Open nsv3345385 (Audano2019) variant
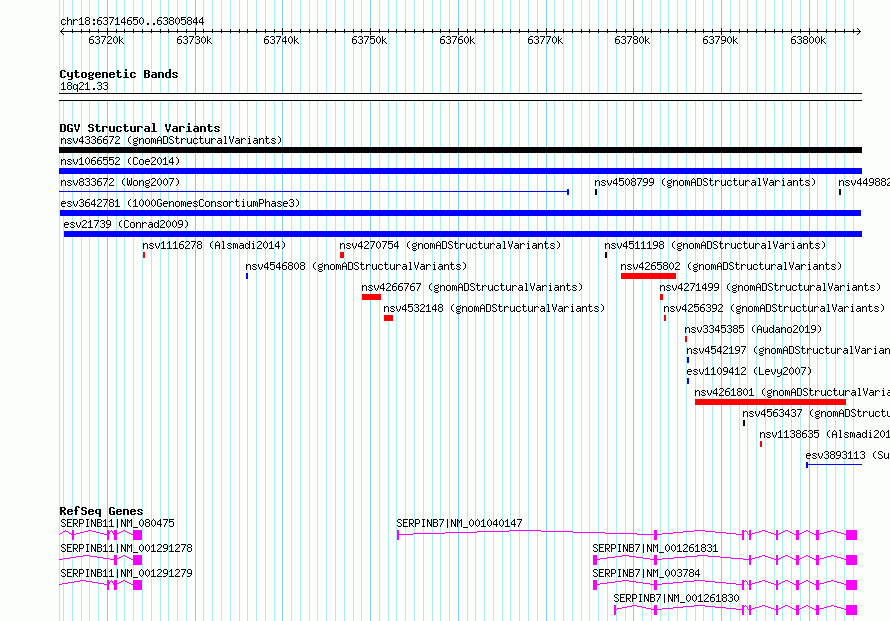The height and width of the screenshot is (621, 890). point(753,329)
